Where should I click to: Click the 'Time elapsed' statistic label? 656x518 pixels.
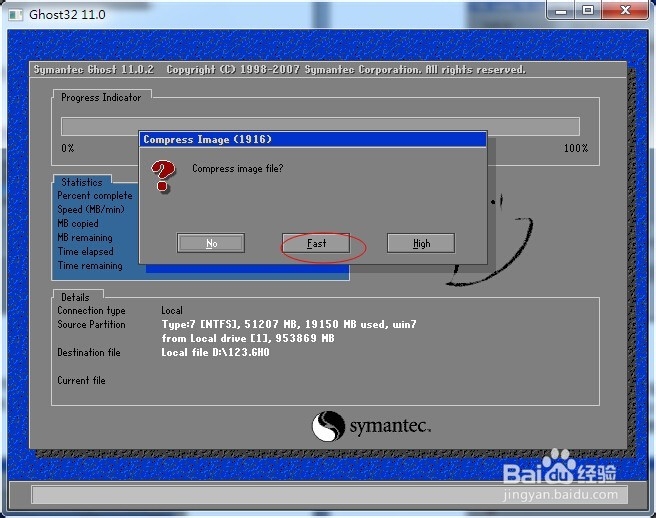[85, 251]
